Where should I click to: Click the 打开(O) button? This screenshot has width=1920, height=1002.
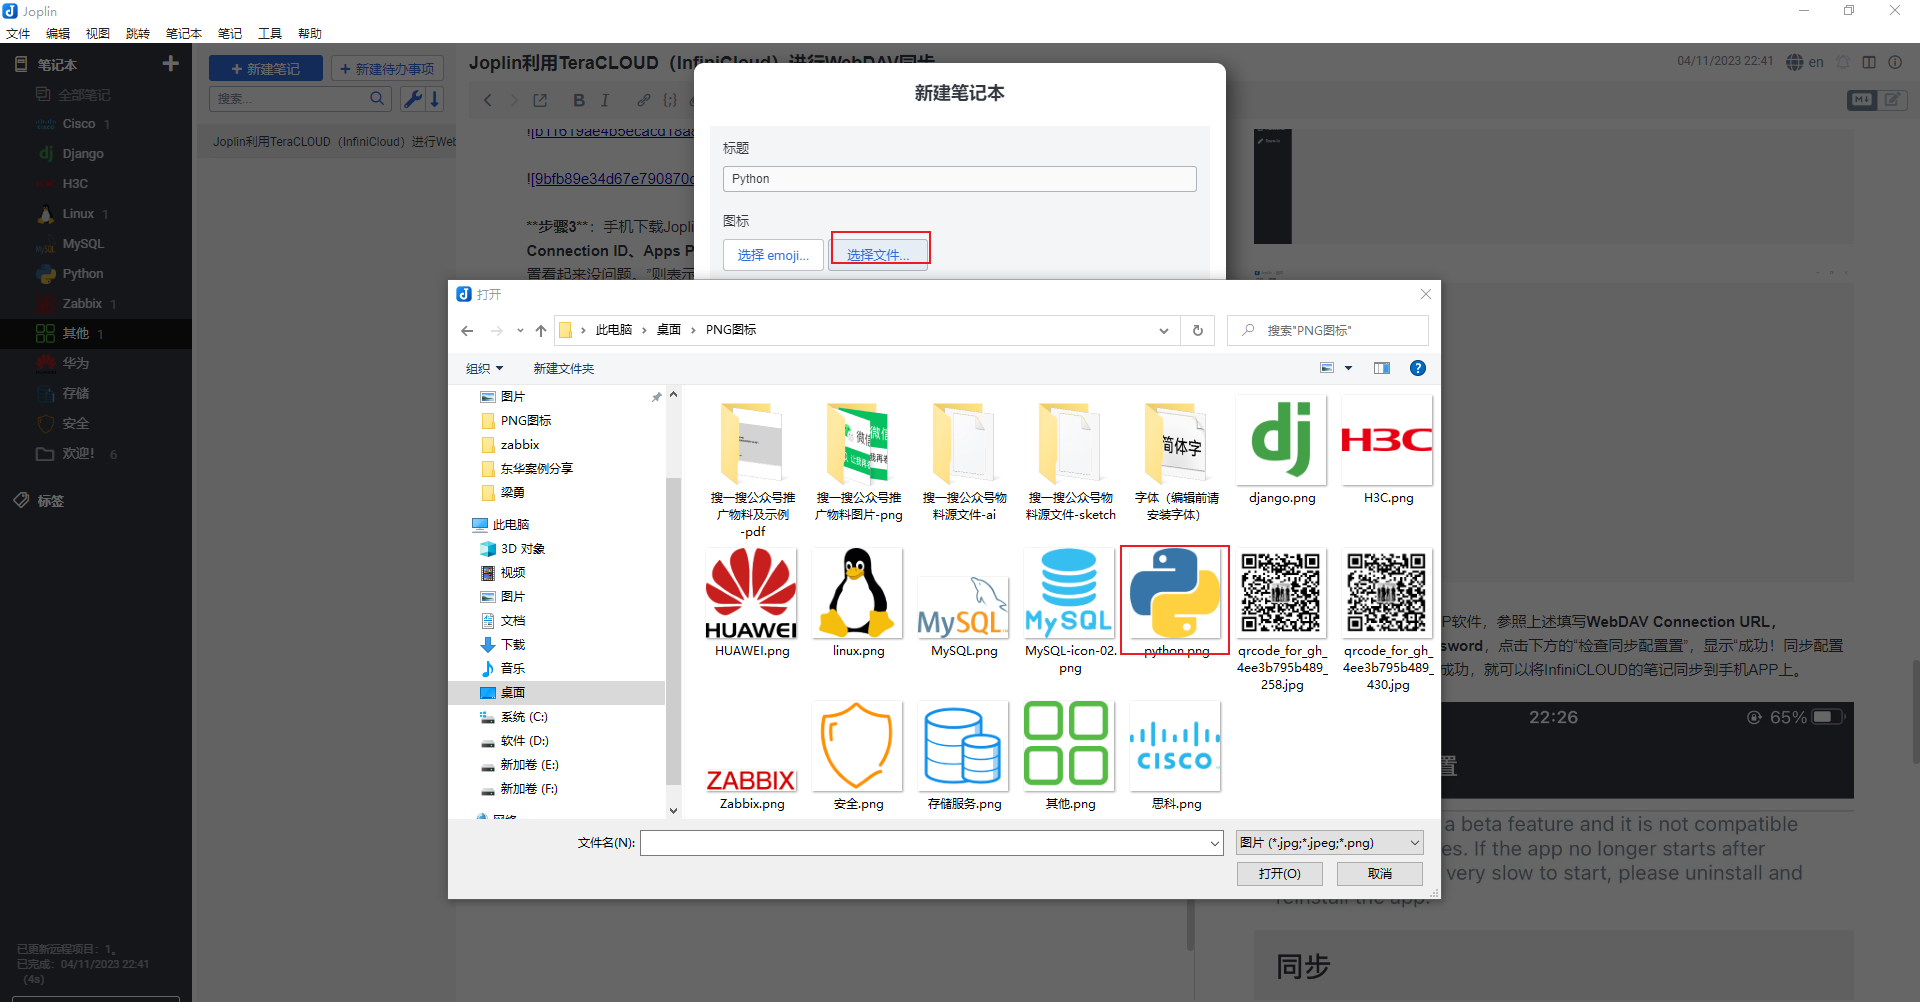point(1279,873)
